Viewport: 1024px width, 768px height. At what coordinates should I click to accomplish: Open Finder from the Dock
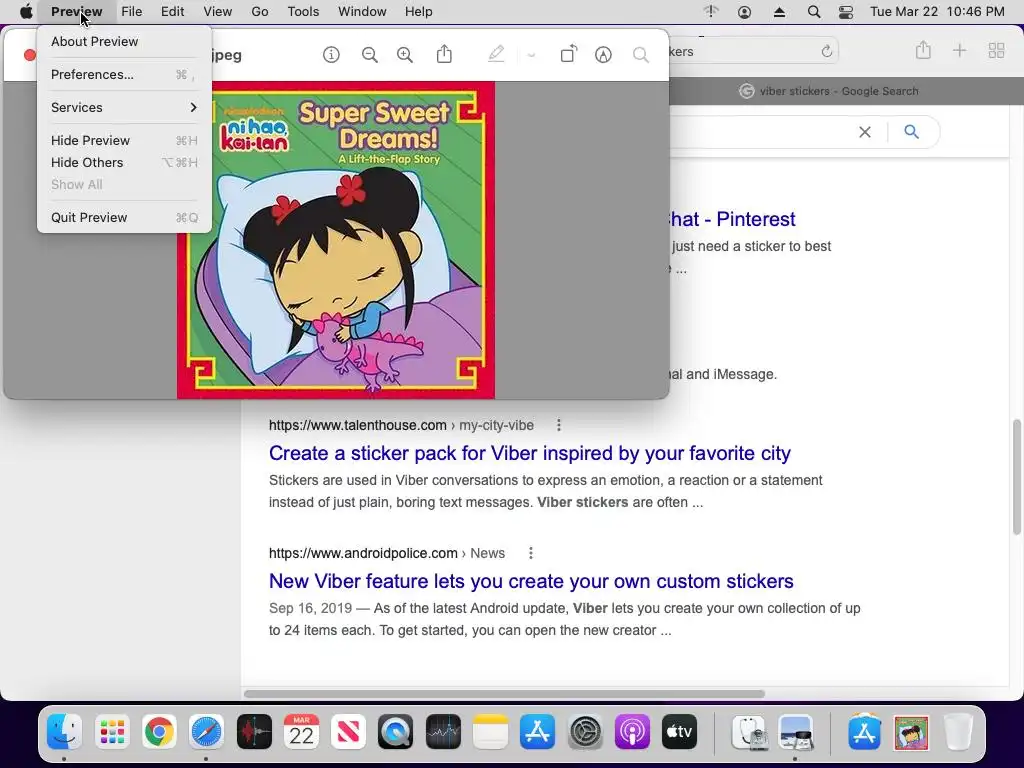tap(64, 731)
